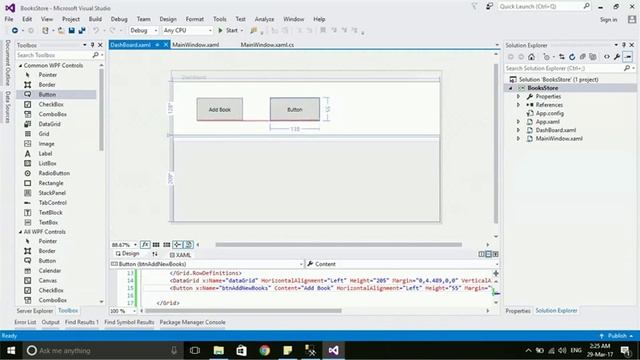Click the Save icon in the toolbar
The height and width of the screenshot is (360, 640).
pyautogui.click(x=71, y=30)
